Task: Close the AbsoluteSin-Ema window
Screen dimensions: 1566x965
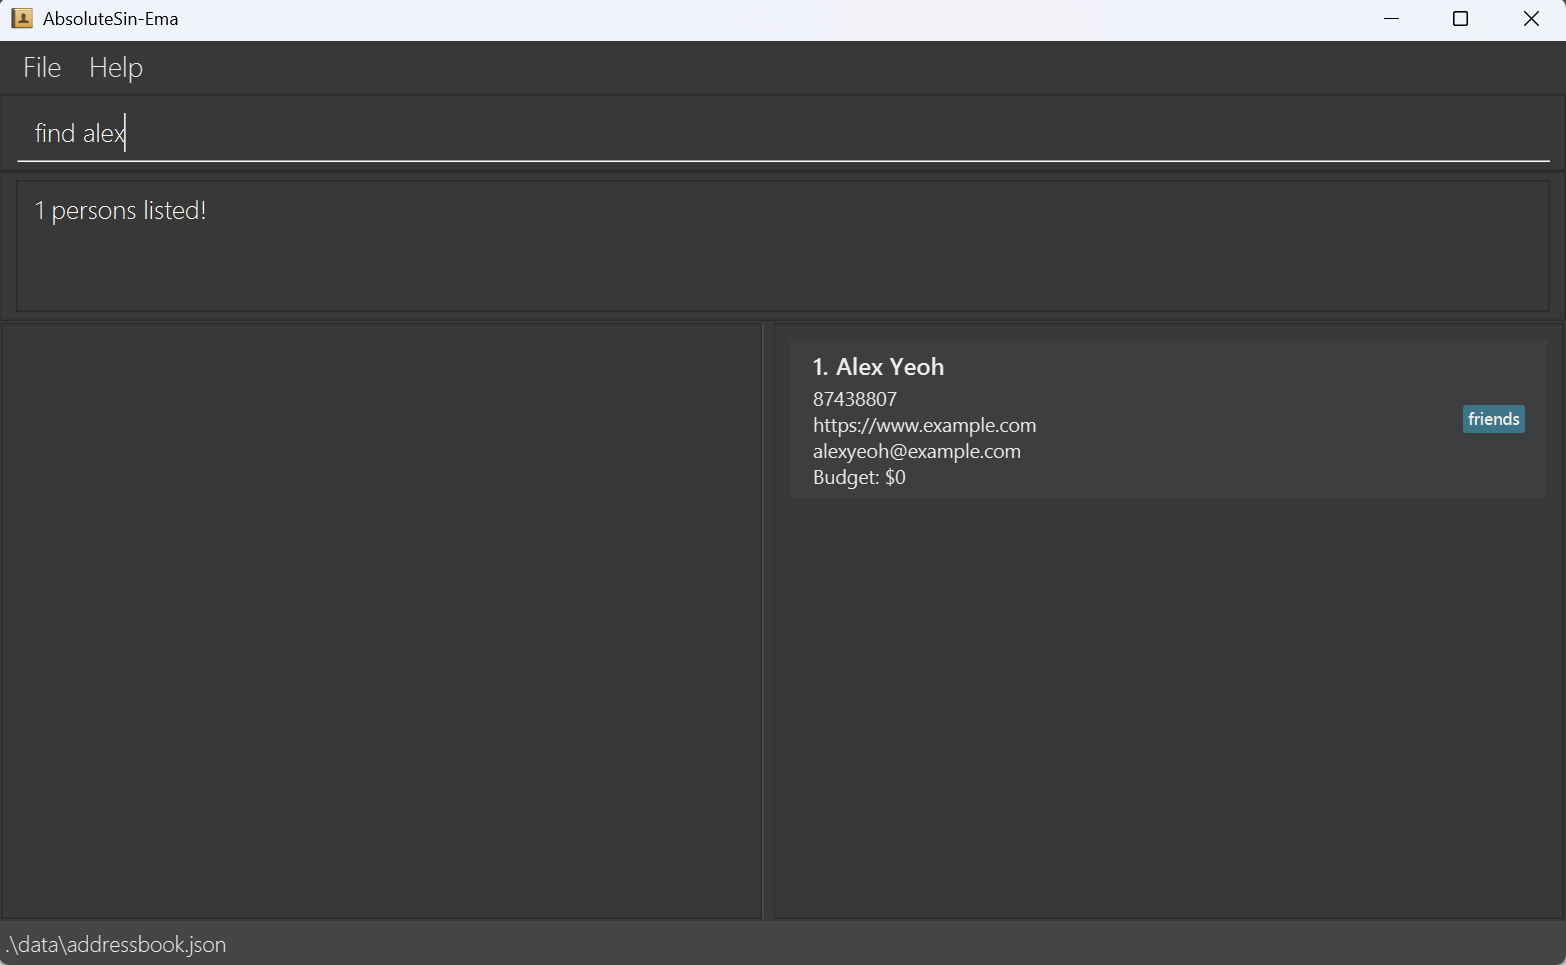Action: (x=1530, y=19)
